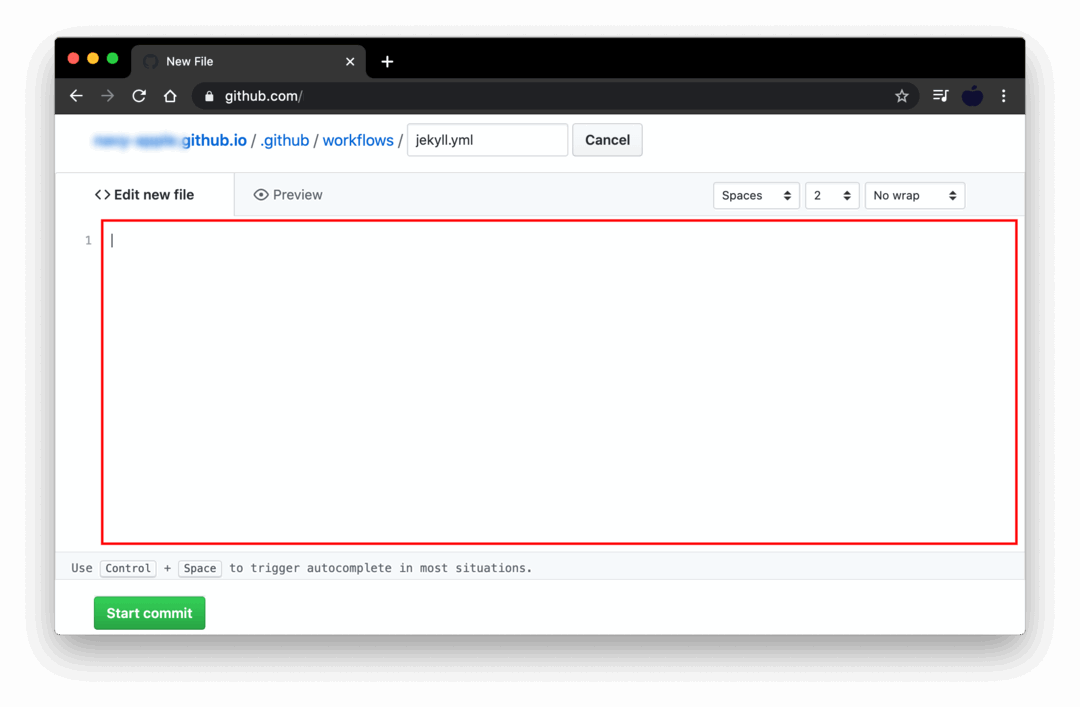
Task: Change indent size using the 2 dropdown
Action: click(832, 195)
